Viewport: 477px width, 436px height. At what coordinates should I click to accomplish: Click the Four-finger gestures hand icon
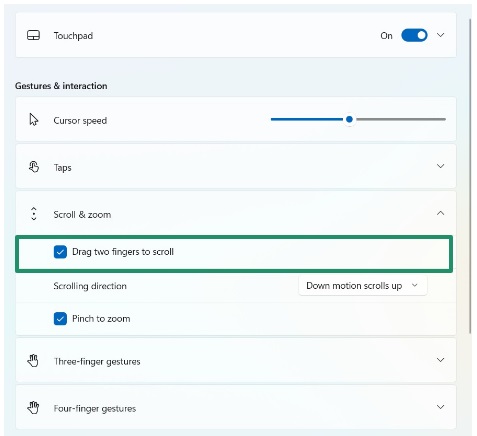[x=33, y=408]
